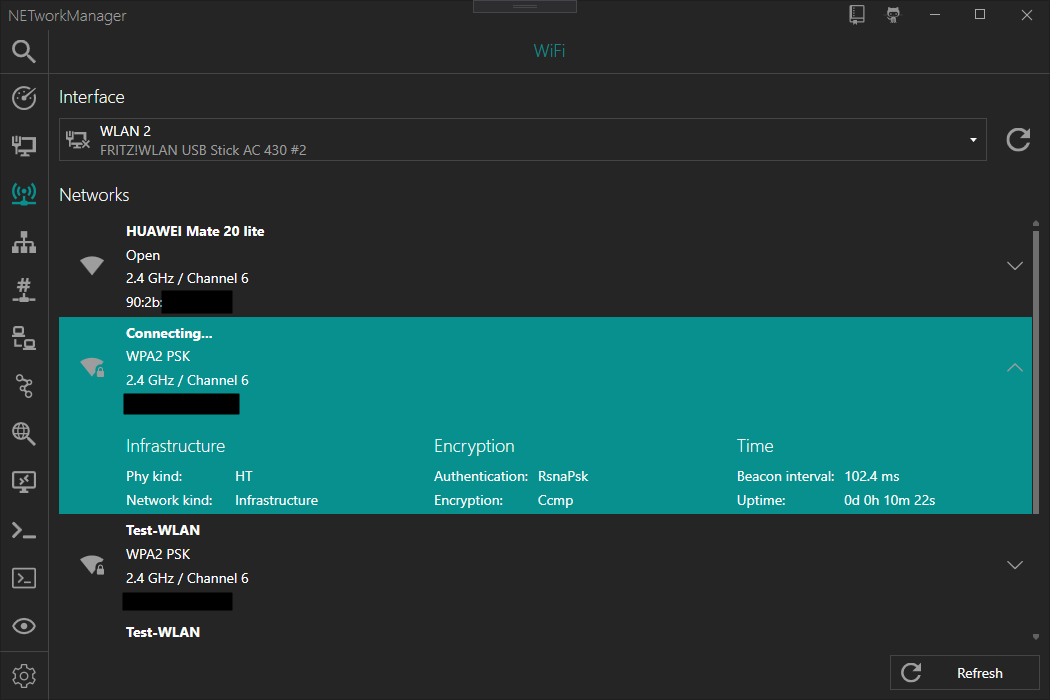Select the WiFi tool in the sidebar
The width and height of the screenshot is (1050, 700).
pyautogui.click(x=23, y=194)
